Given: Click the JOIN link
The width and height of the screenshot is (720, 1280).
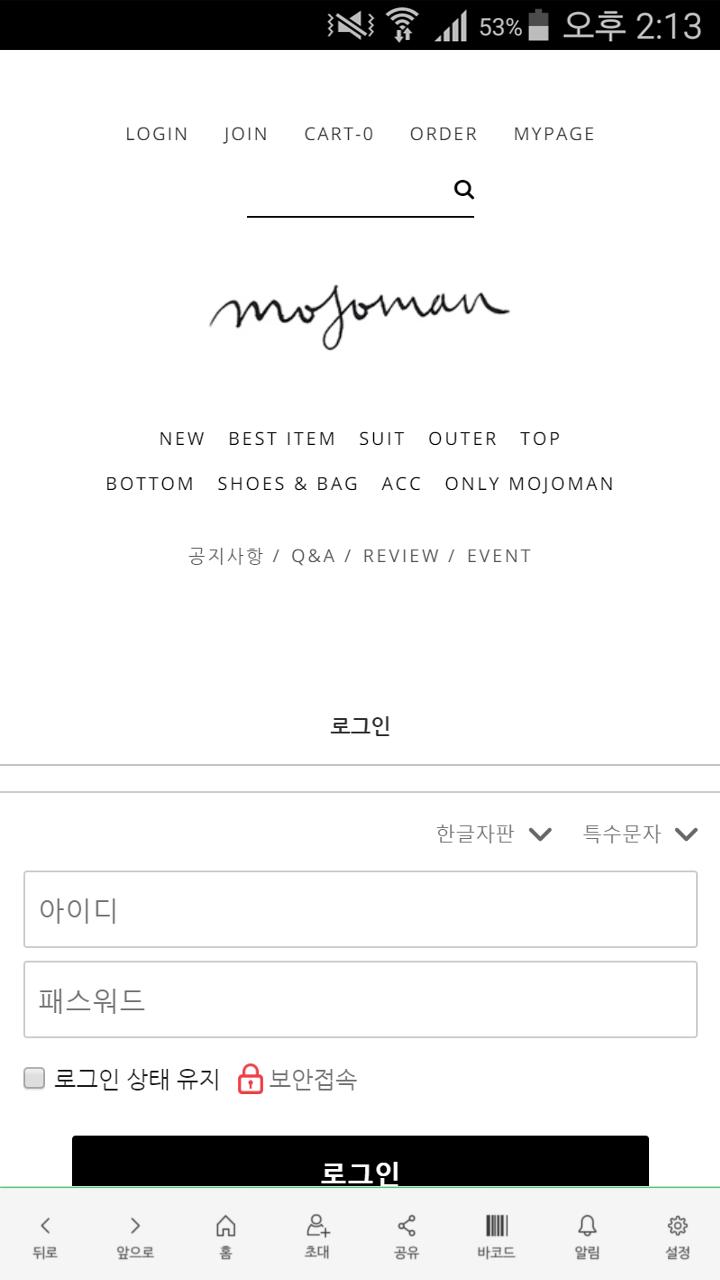Looking at the screenshot, I should [246, 134].
